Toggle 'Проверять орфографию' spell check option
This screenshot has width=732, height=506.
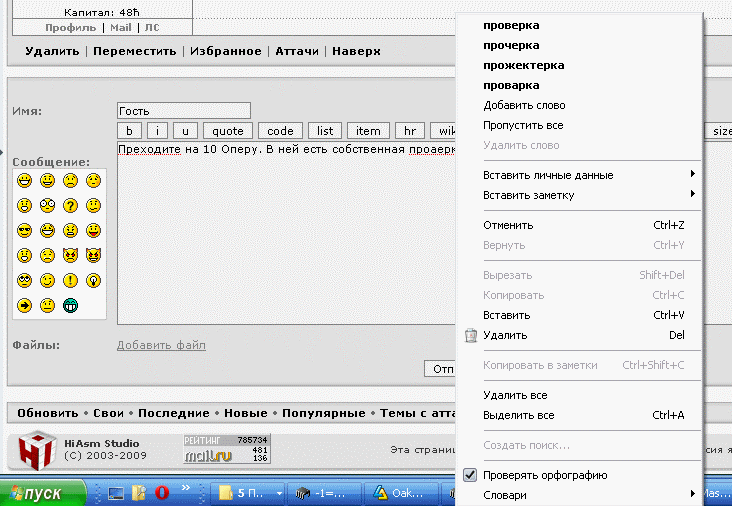click(545, 475)
